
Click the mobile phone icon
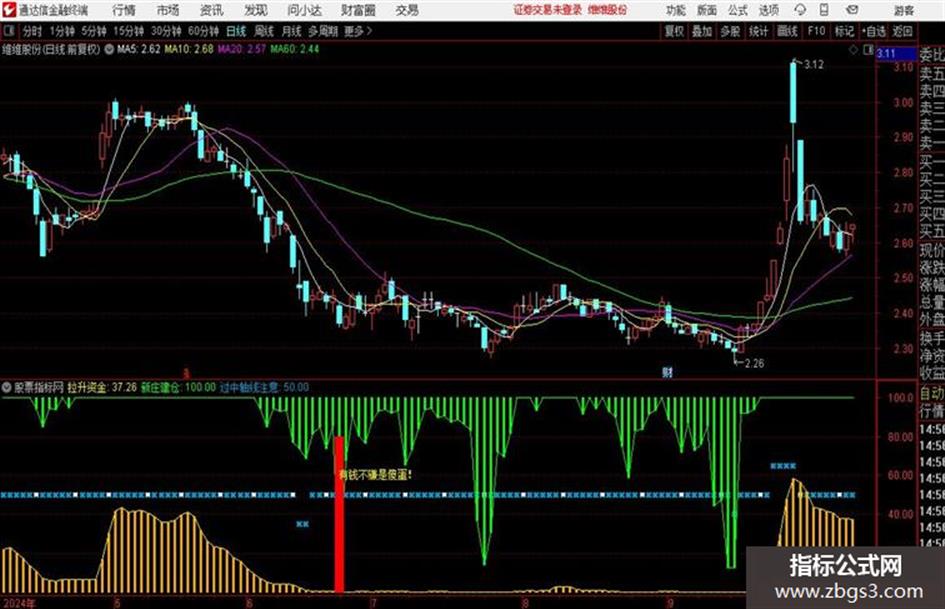click(824, 10)
